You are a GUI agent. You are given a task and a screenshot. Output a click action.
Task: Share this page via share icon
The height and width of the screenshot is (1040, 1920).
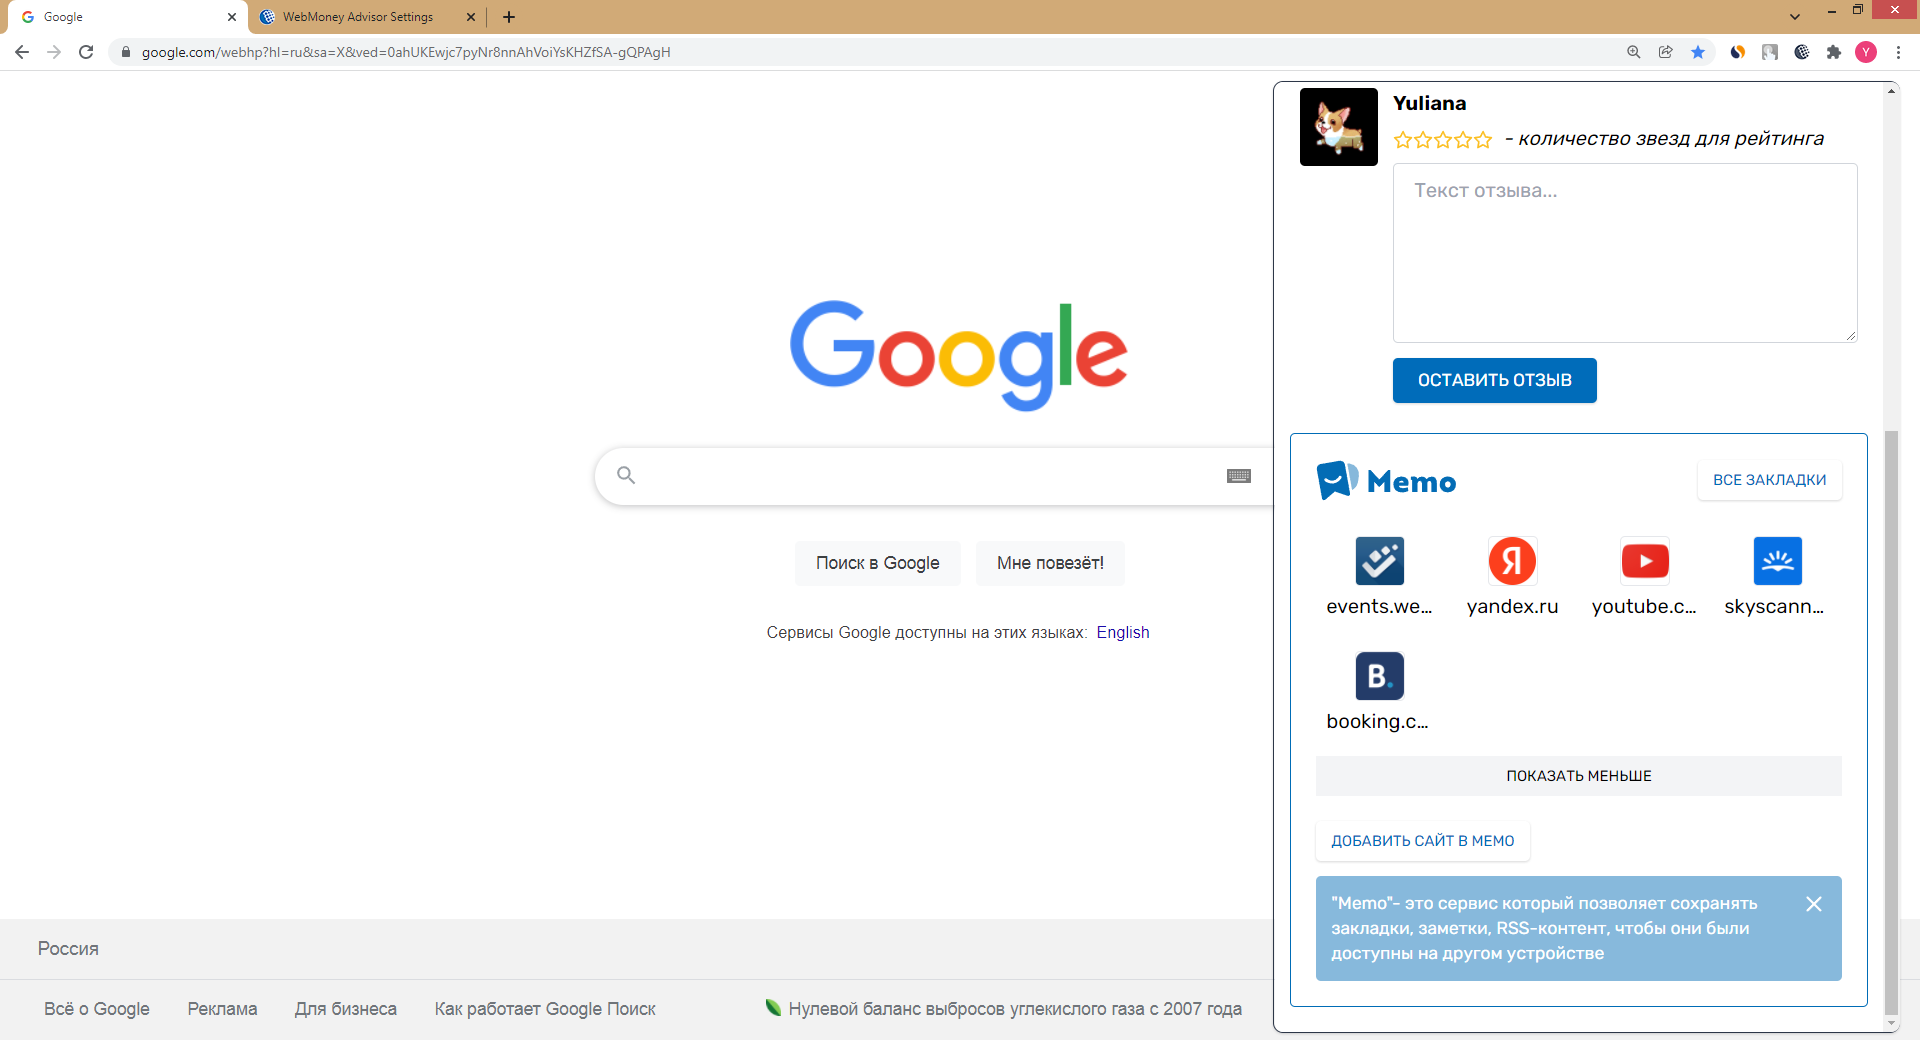pos(1666,52)
